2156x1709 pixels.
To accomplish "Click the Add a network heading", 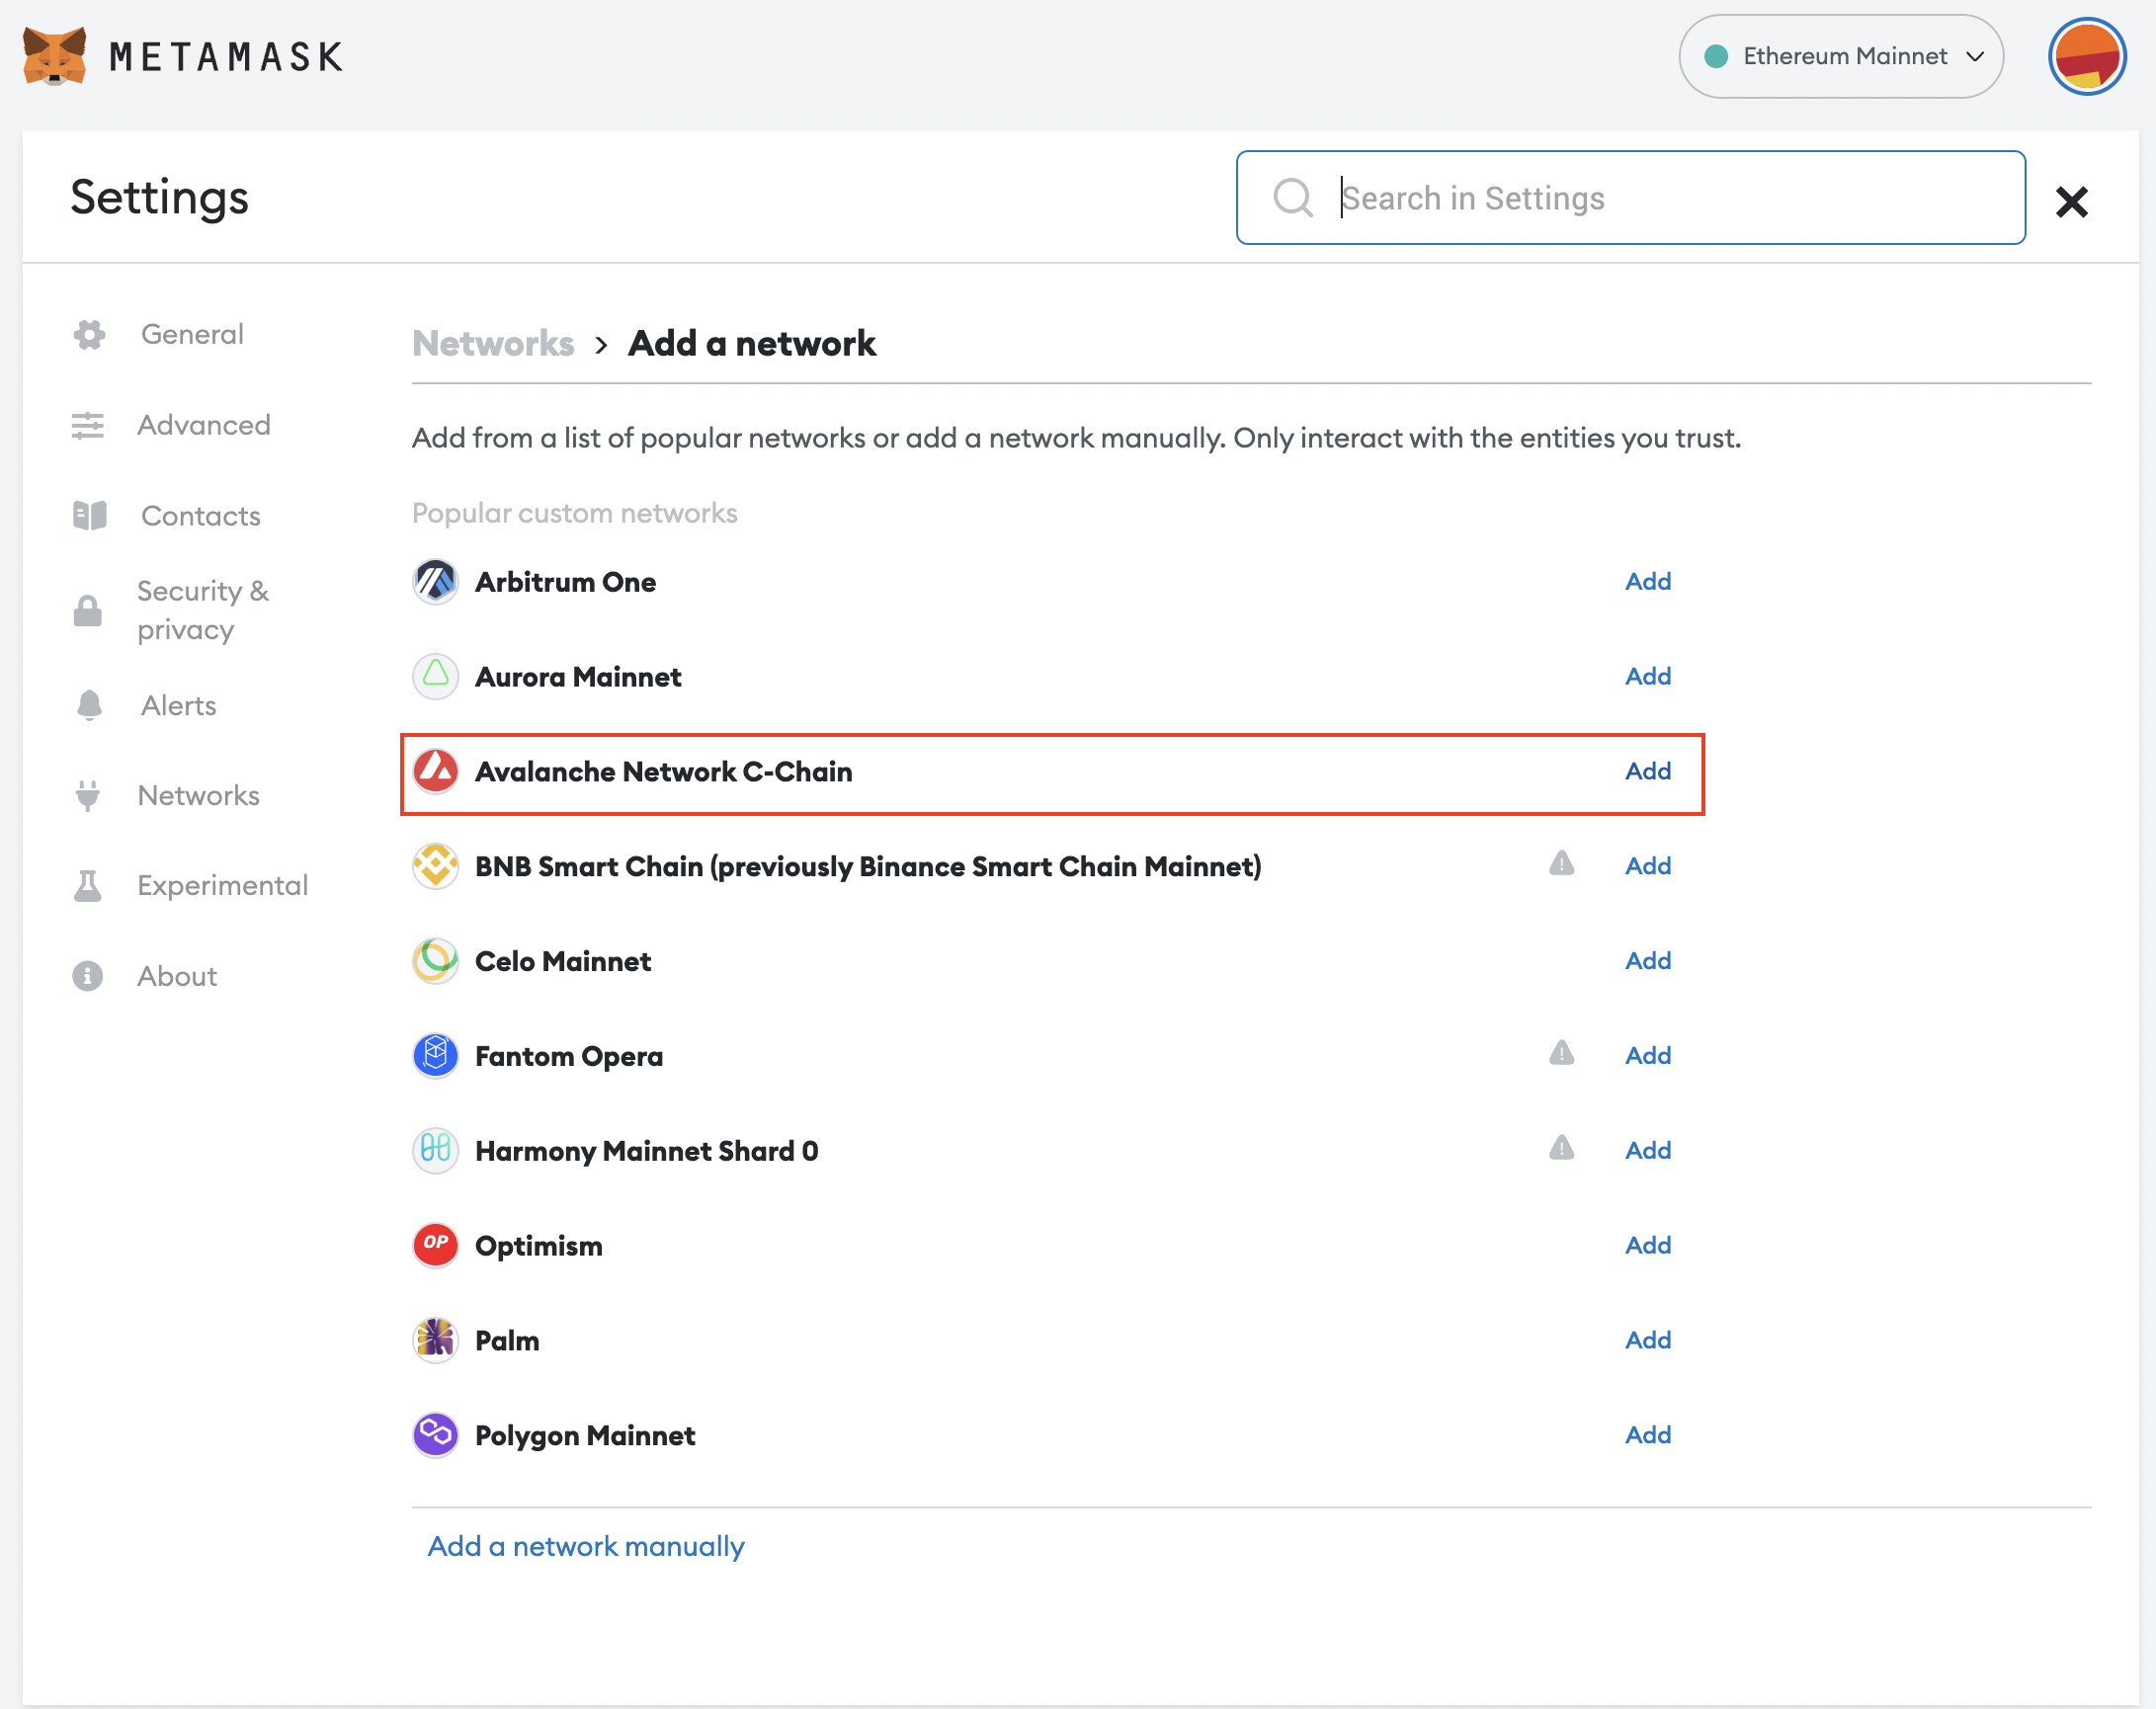I will 752,343.
